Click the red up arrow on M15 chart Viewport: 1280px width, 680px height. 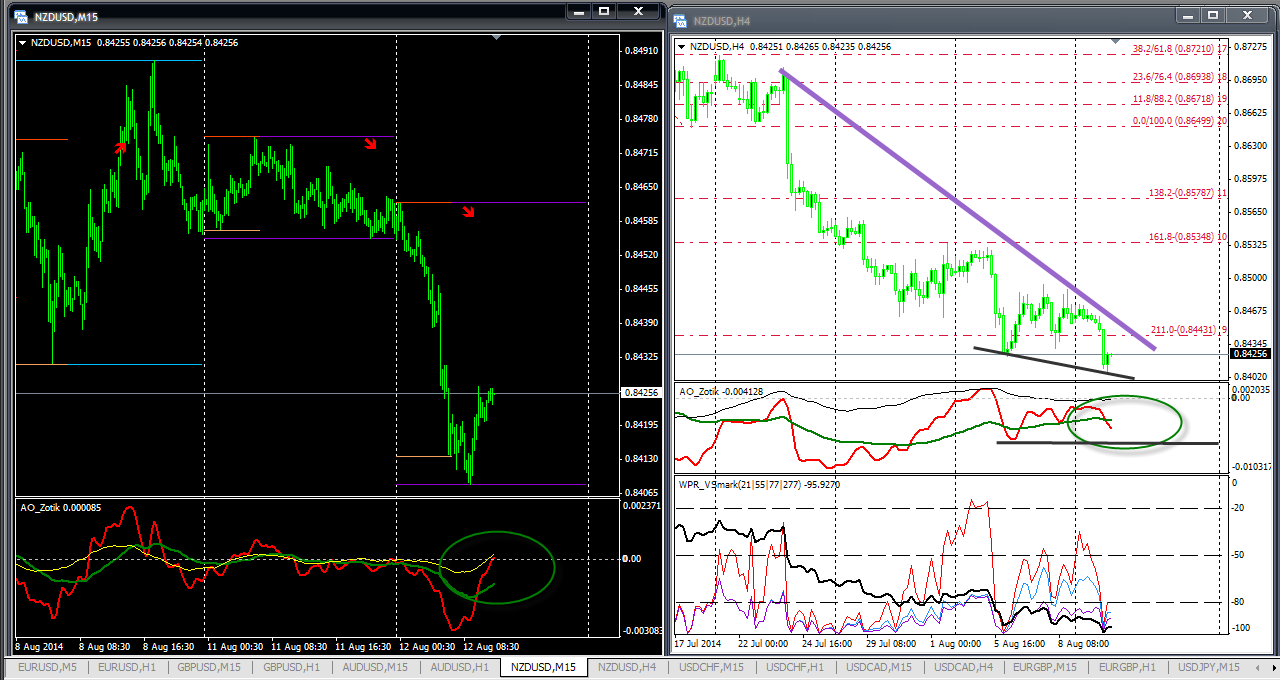click(120, 148)
